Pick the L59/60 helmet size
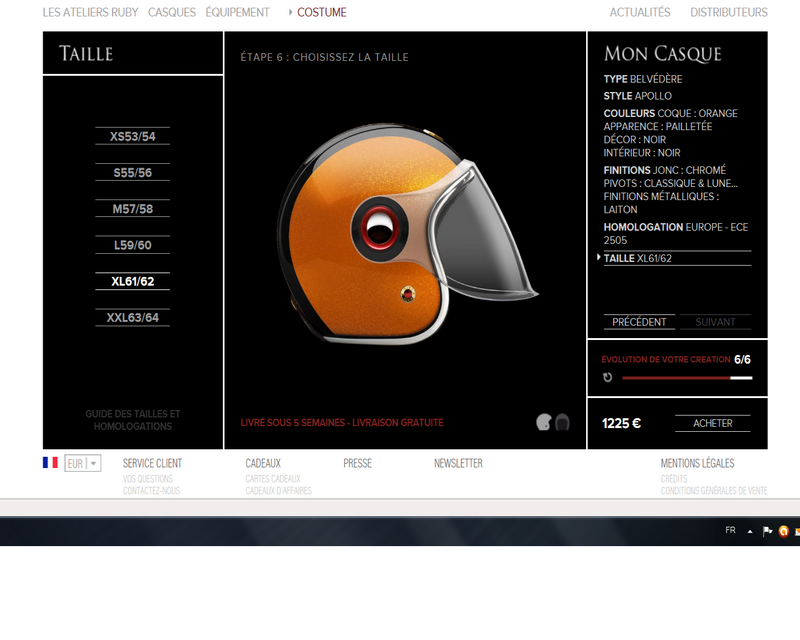The width and height of the screenshot is (800, 640). pyautogui.click(x=133, y=245)
